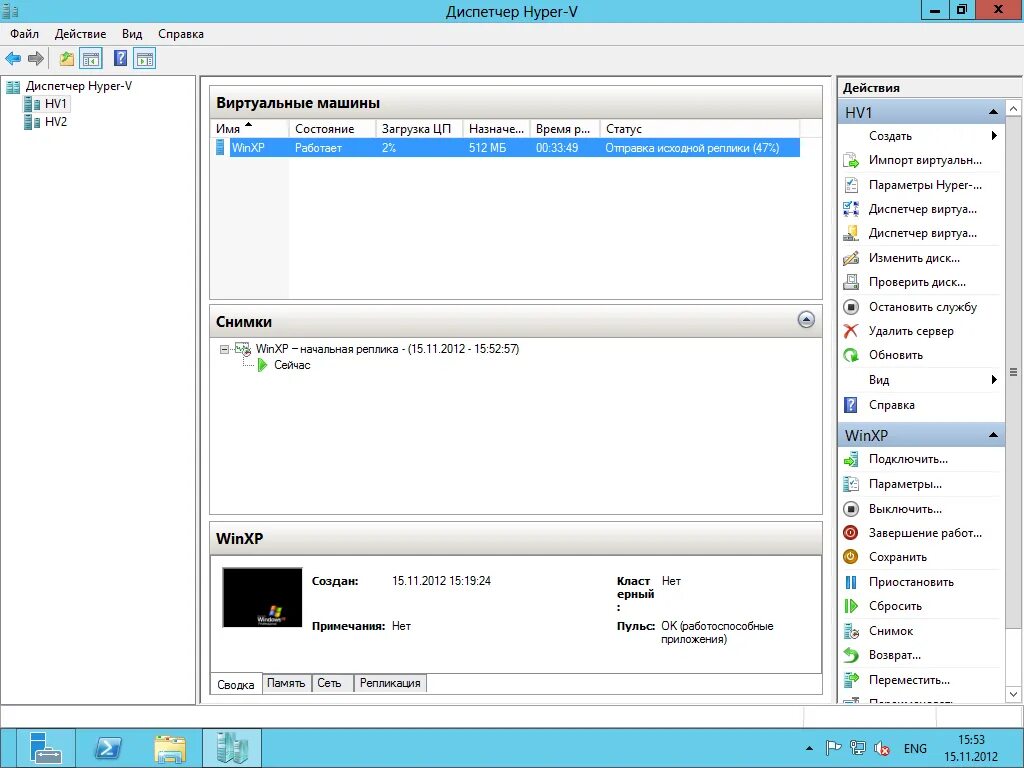Collapse the Снимки panel with round button
This screenshot has width=1024, height=768.
[x=807, y=320]
